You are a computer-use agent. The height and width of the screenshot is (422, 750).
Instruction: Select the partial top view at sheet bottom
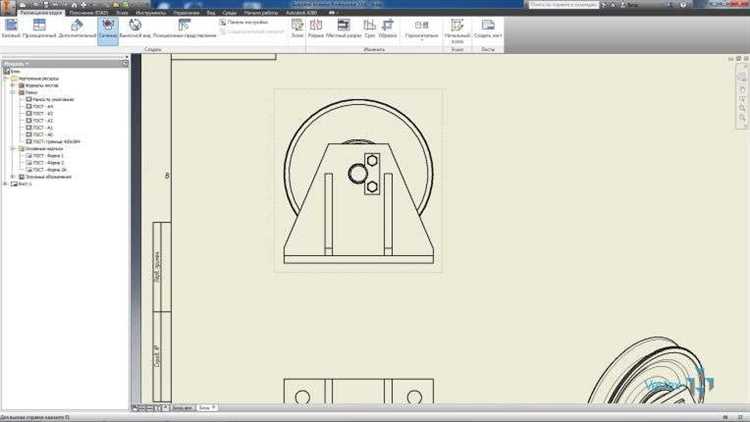(x=359, y=391)
